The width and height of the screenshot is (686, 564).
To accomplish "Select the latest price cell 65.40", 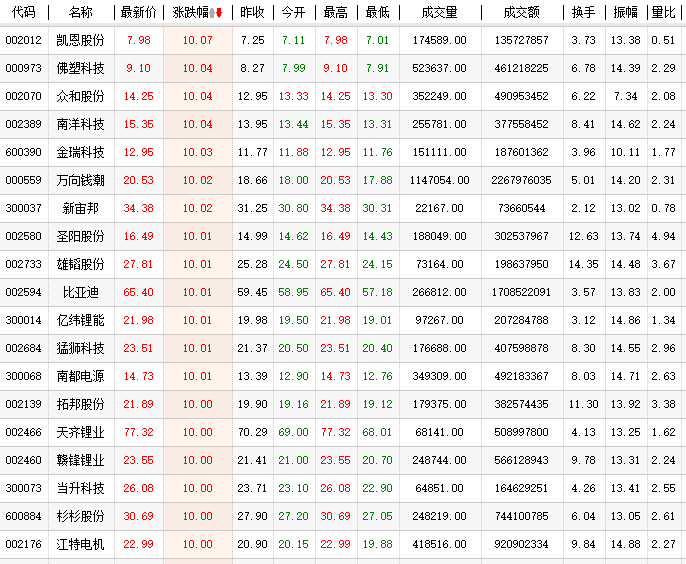I will [x=138, y=292].
